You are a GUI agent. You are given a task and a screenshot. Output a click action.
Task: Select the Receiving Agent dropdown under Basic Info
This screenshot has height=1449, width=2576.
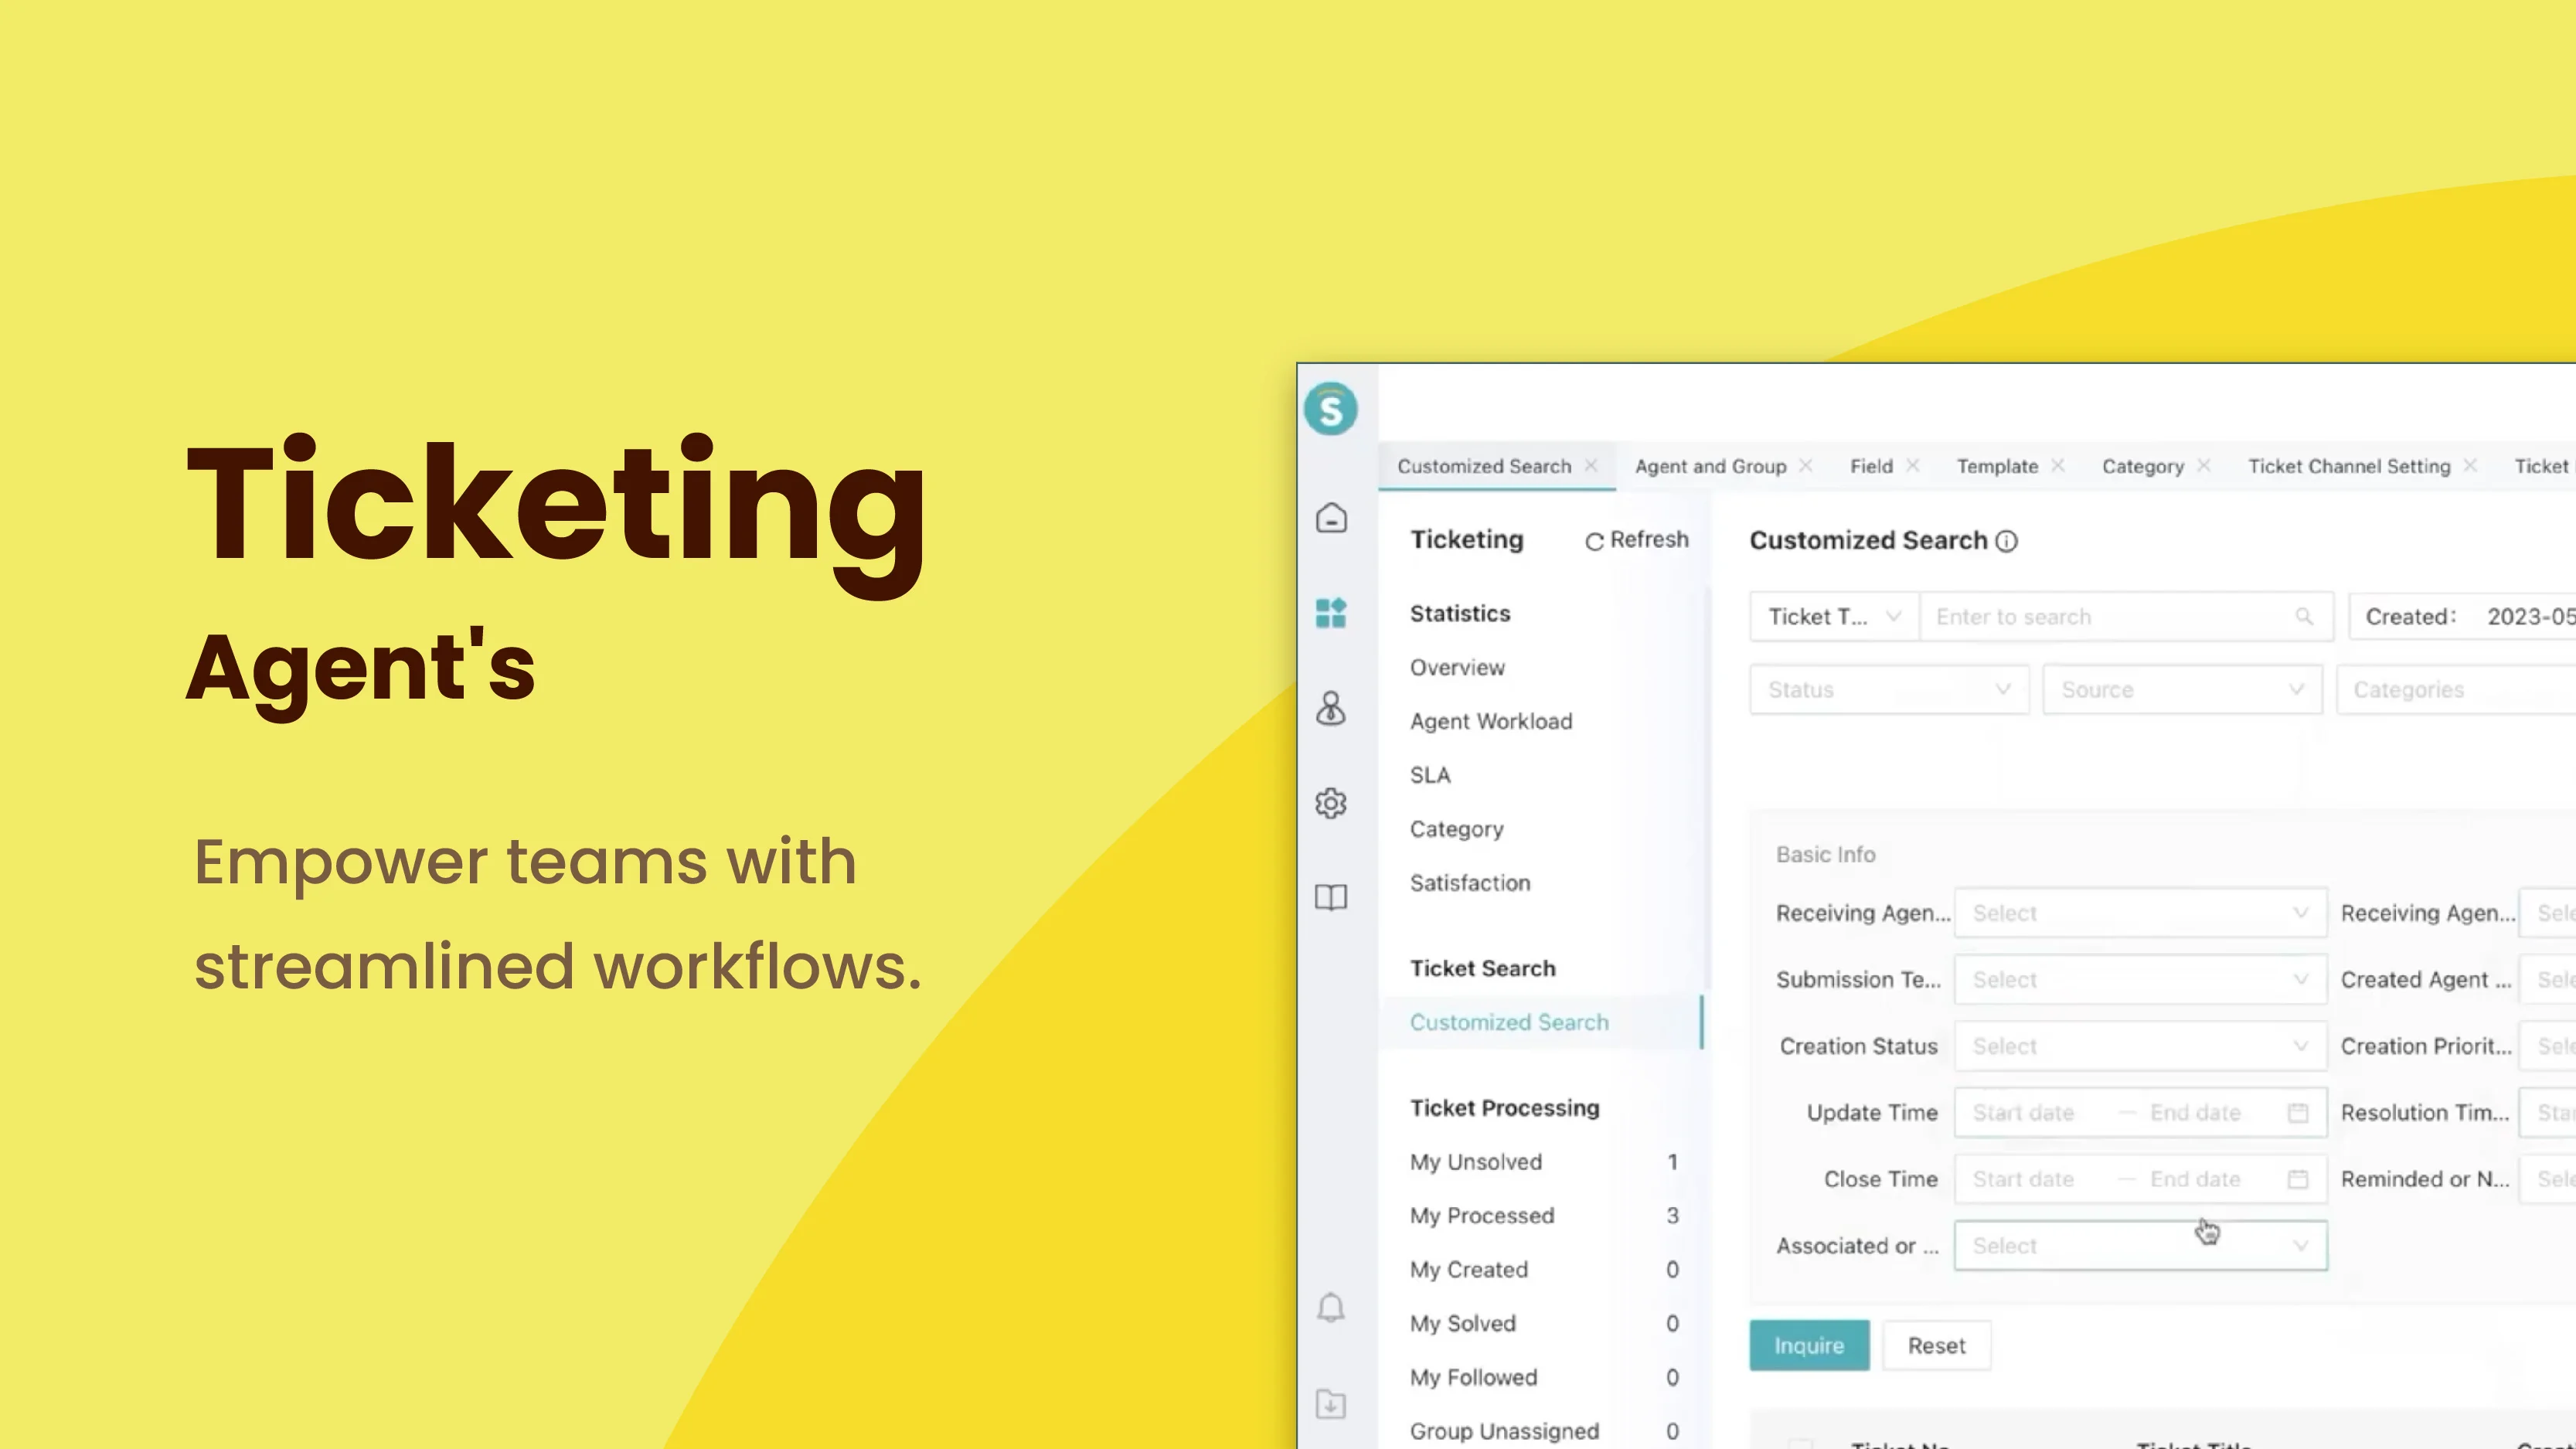[2139, 911]
